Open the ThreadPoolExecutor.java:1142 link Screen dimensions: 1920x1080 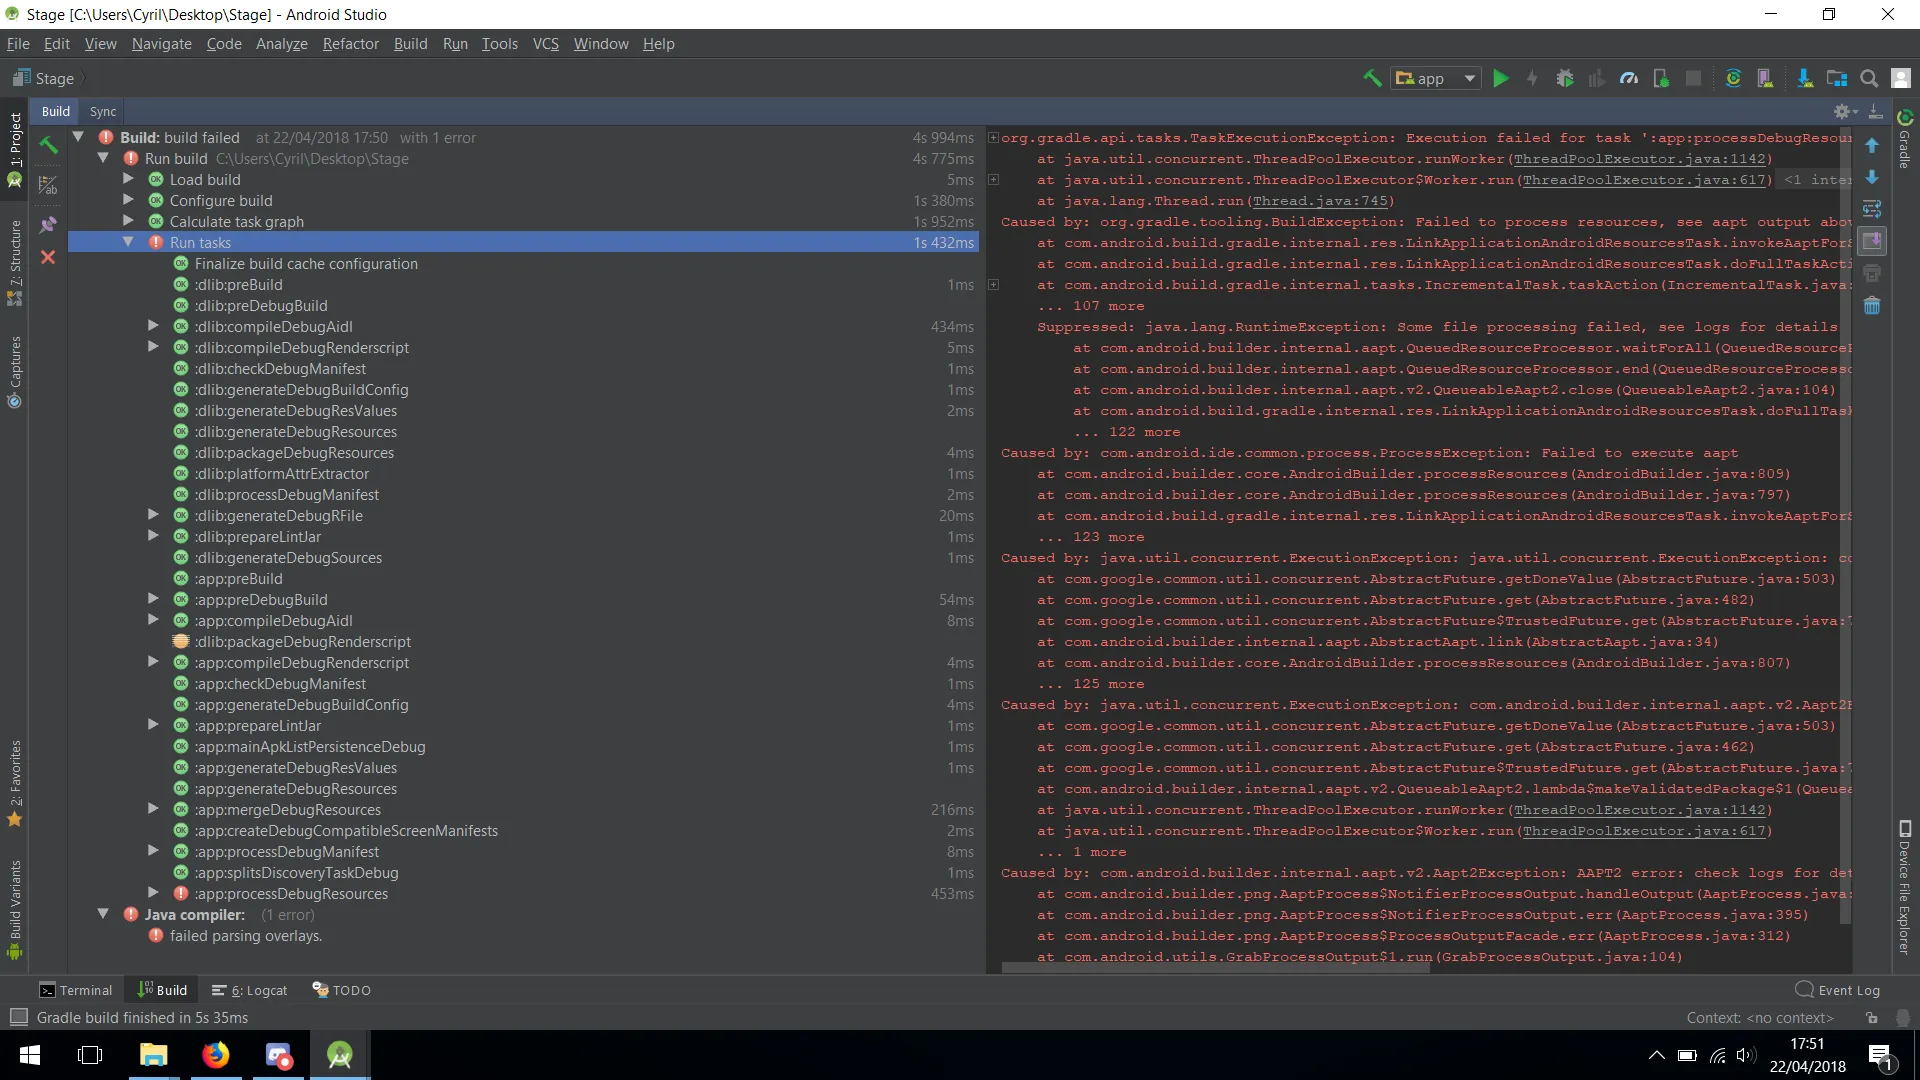1640,159
